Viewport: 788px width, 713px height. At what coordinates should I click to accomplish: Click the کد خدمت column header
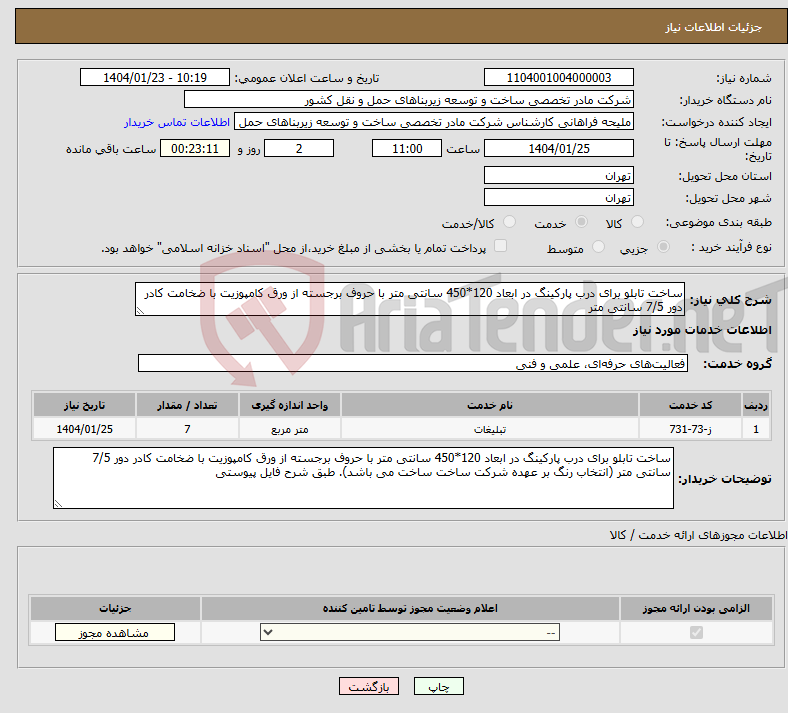691,405
